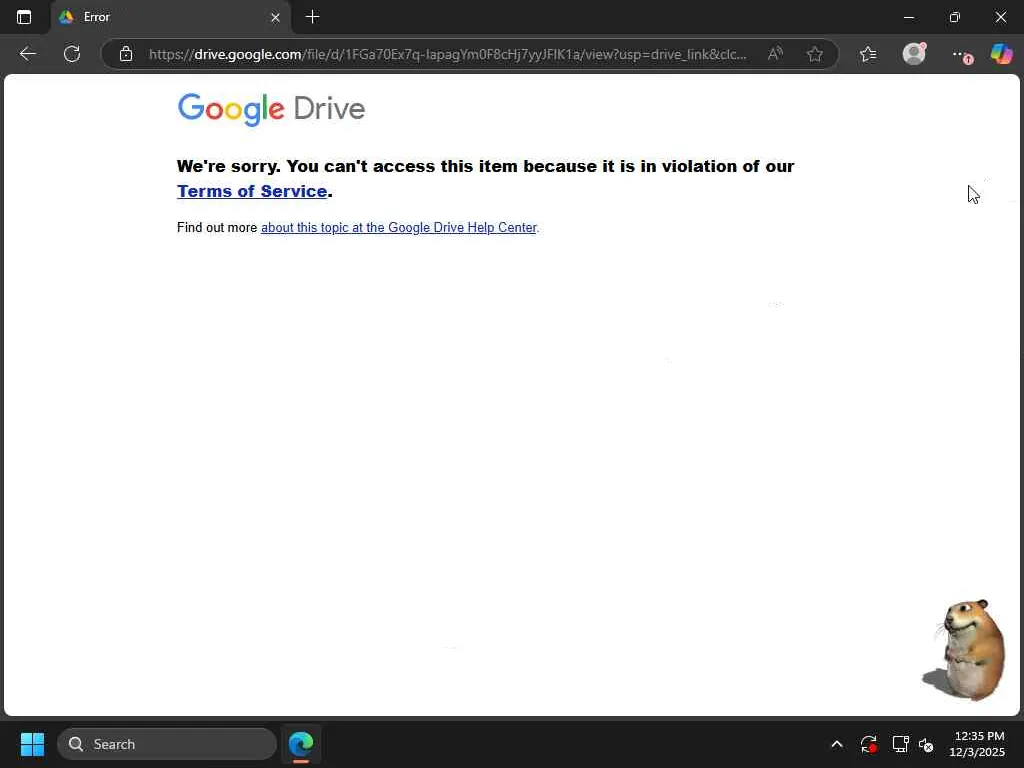1024x768 pixels.
Task: Open the Copilot sidebar
Action: pos(1001,54)
